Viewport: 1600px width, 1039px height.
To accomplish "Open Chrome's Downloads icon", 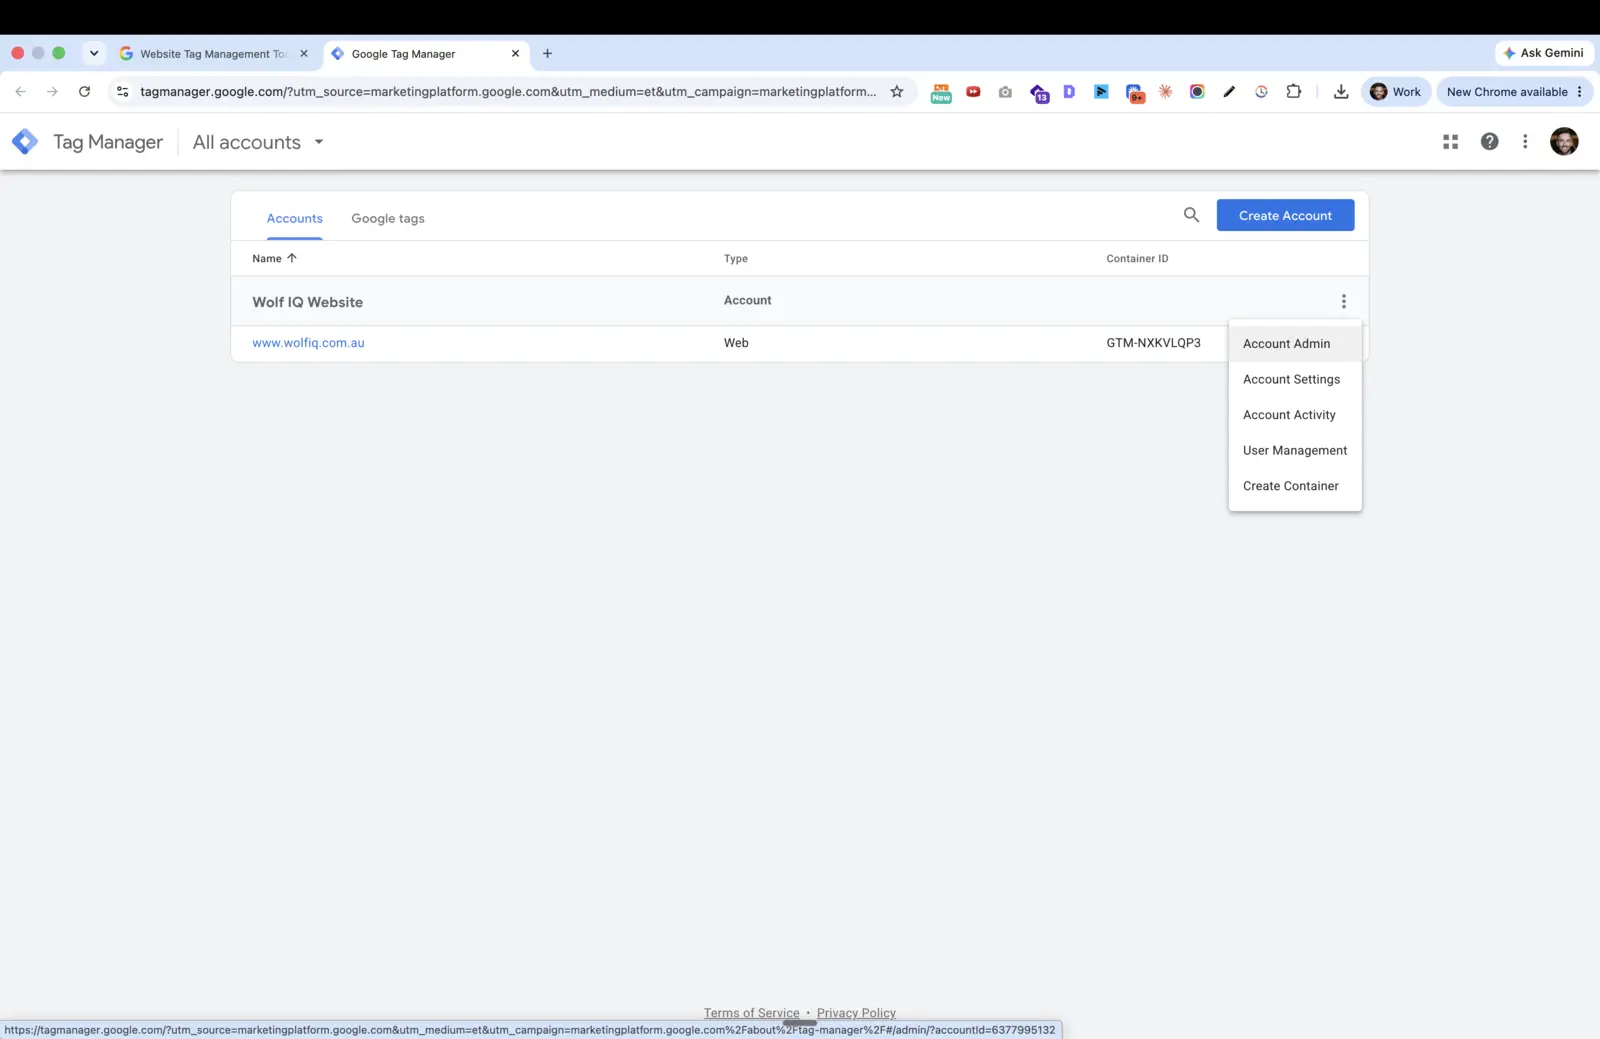I will tap(1341, 92).
